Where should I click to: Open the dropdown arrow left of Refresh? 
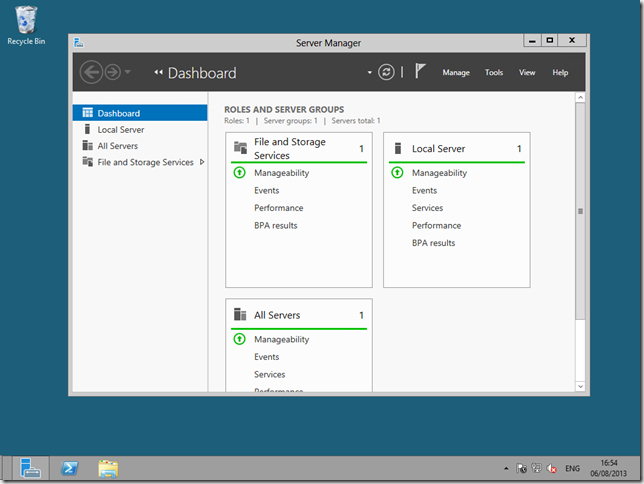(369, 72)
